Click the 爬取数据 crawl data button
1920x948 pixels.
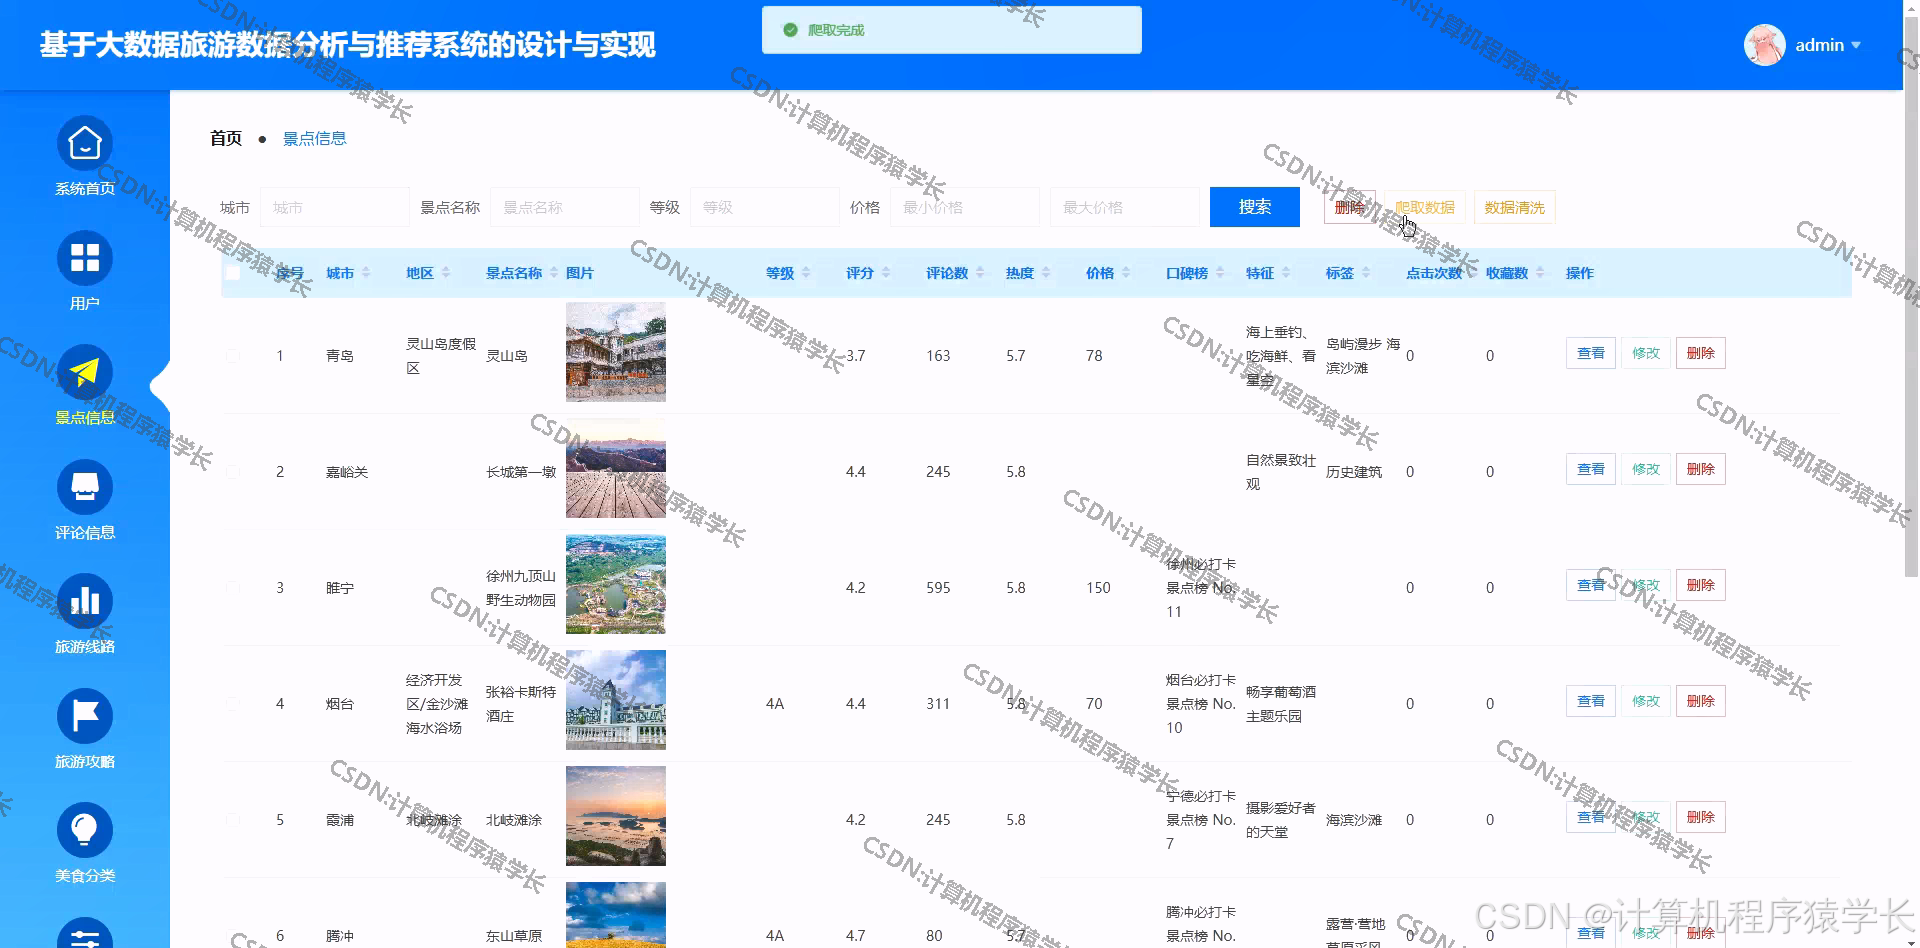1425,207
